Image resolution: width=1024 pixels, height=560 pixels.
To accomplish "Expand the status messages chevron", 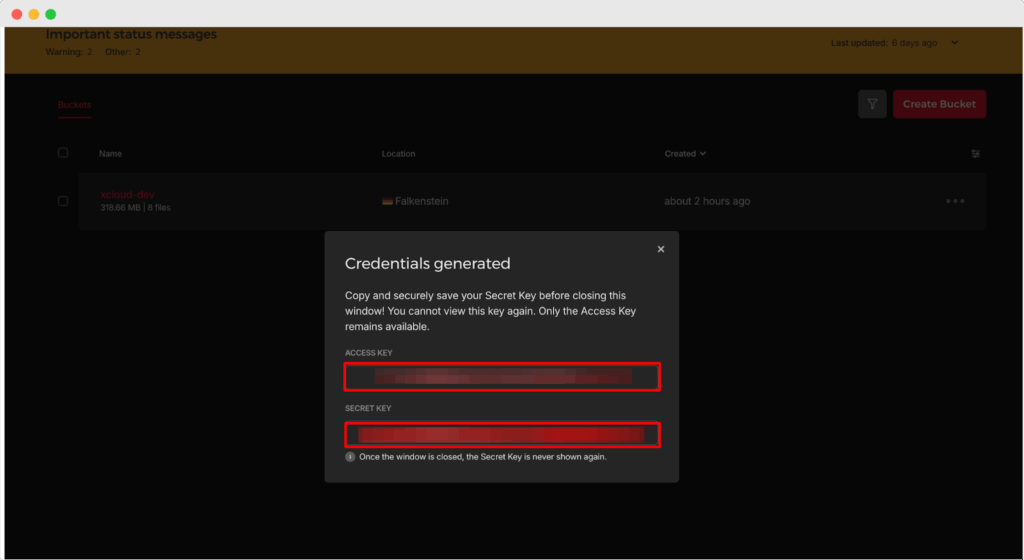I will coord(955,43).
